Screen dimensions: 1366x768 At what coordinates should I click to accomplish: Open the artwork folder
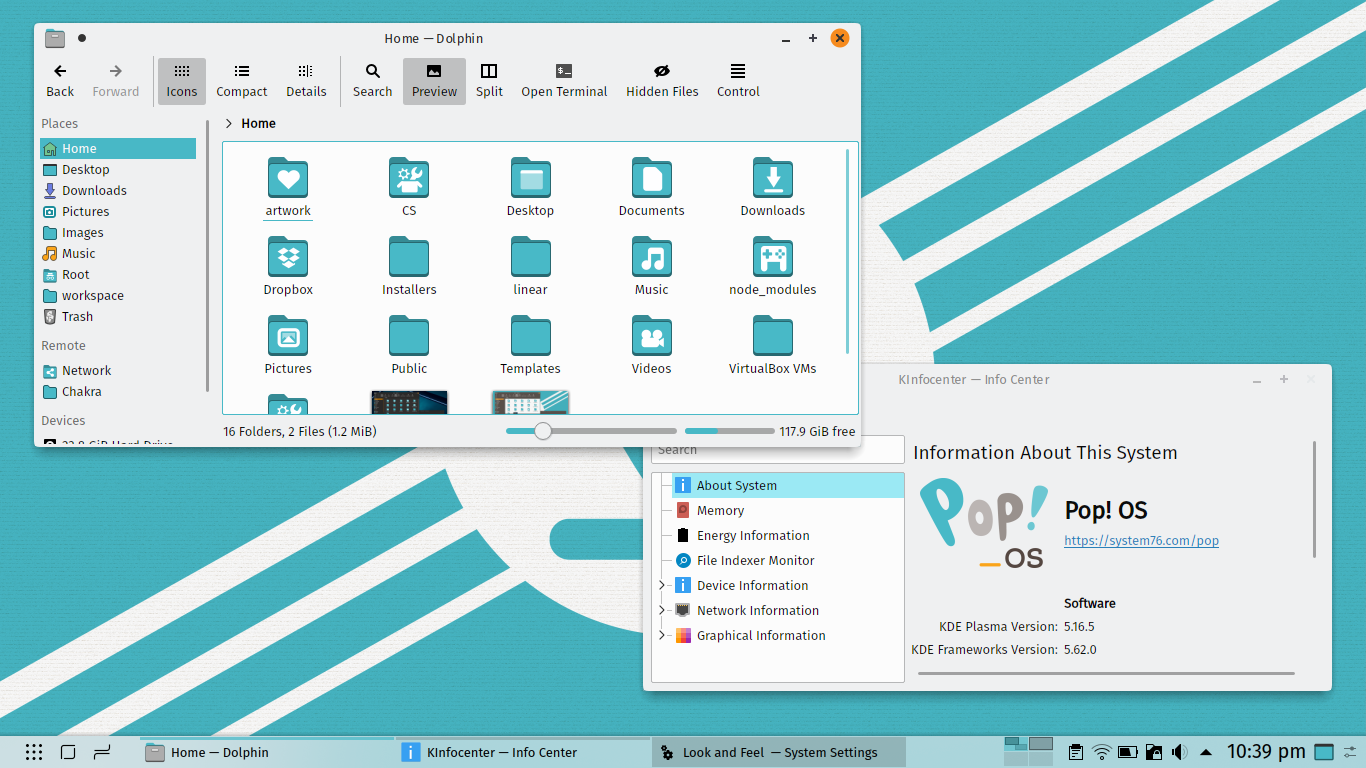(288, 188)
